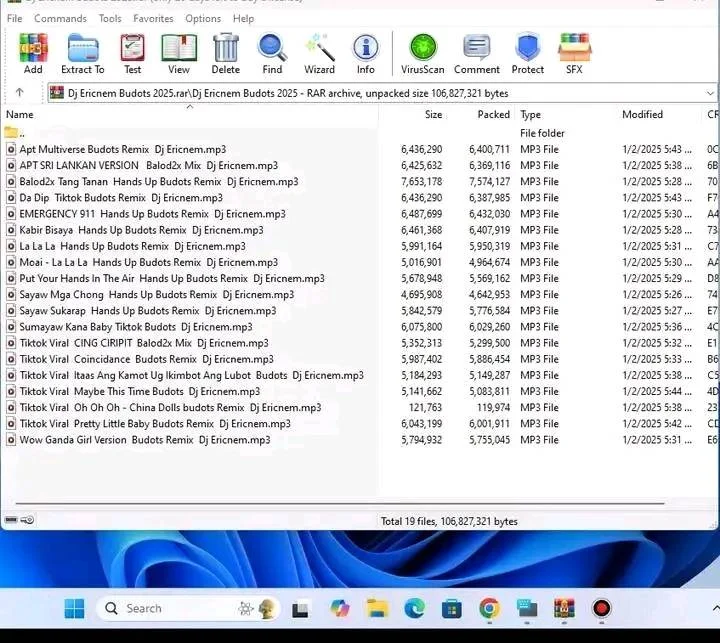Run the Test archive tool
Image resolution: width=720 pixels, height=643 pixels.
coord(132,53)
